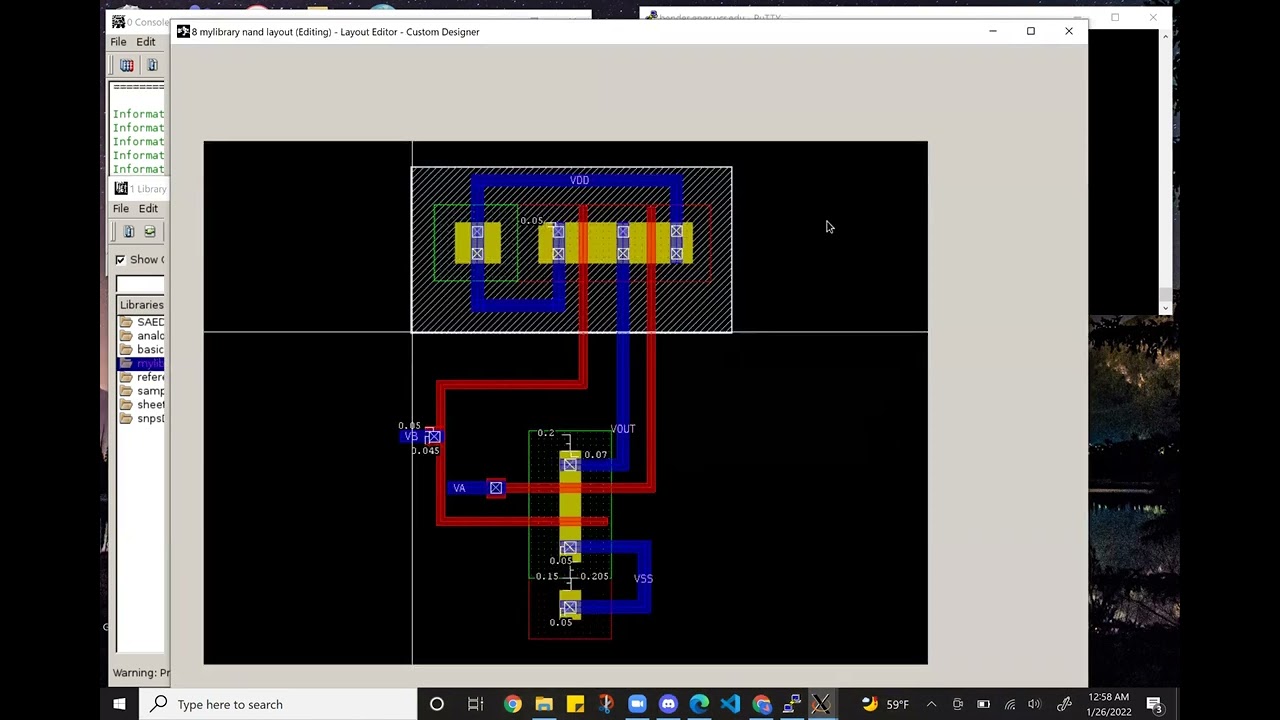Screen dimensions: 1280x720
Task: Click the VDD label in layout
Action: pyautogui.click(x=579, y=181)
